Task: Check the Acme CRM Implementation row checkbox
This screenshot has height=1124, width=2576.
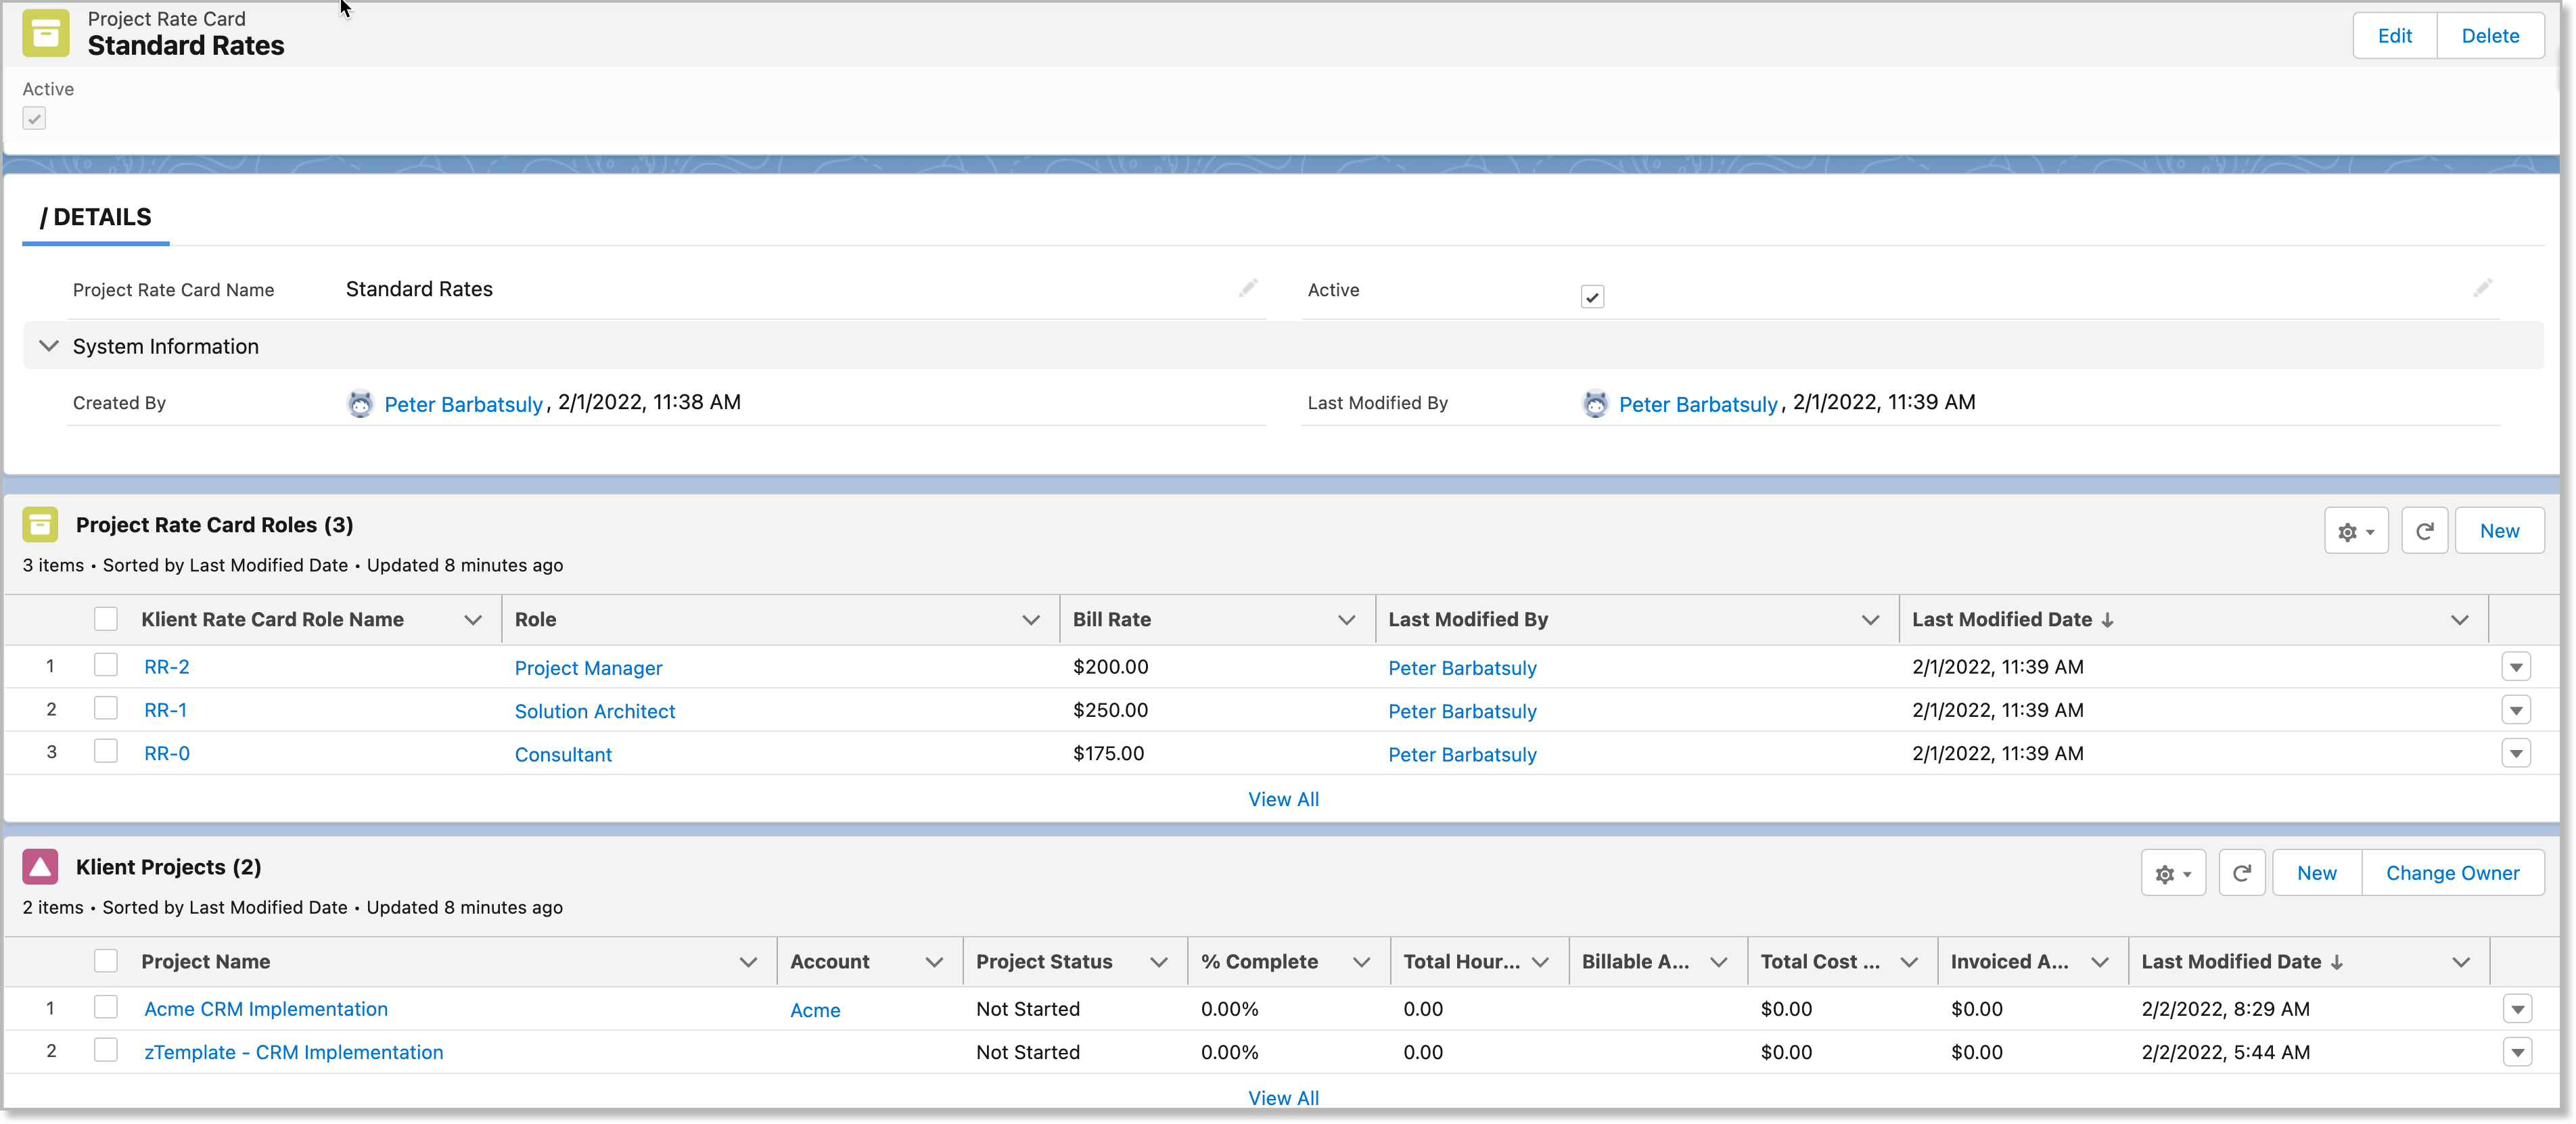Action: pos(105,1007)
